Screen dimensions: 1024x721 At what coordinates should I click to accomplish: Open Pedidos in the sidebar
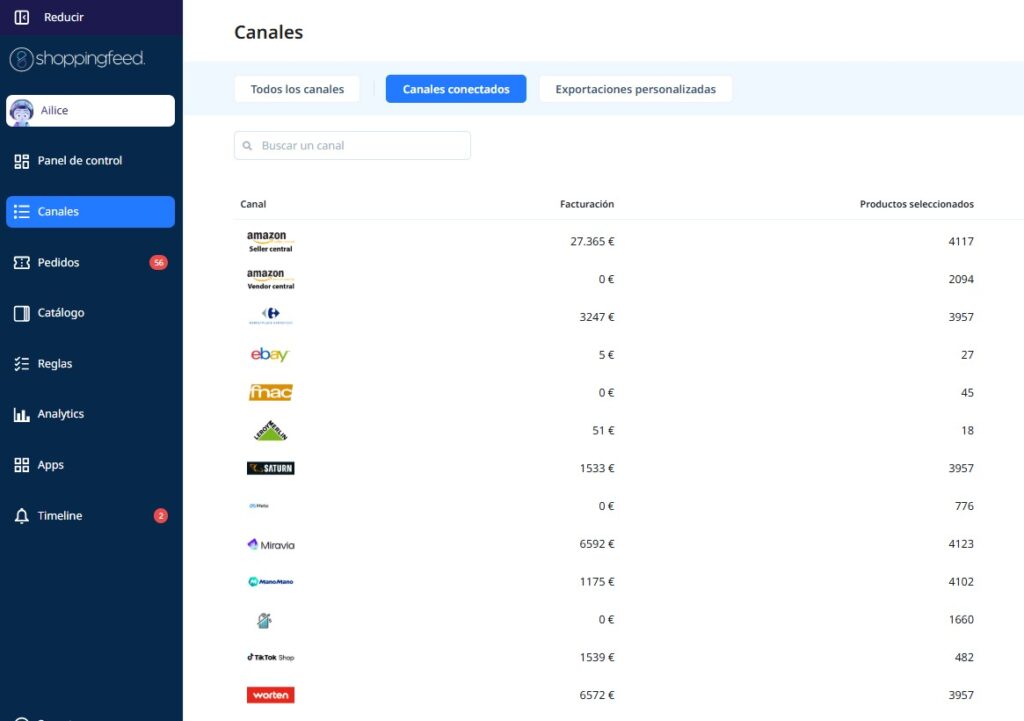click(x=90, y=263)
